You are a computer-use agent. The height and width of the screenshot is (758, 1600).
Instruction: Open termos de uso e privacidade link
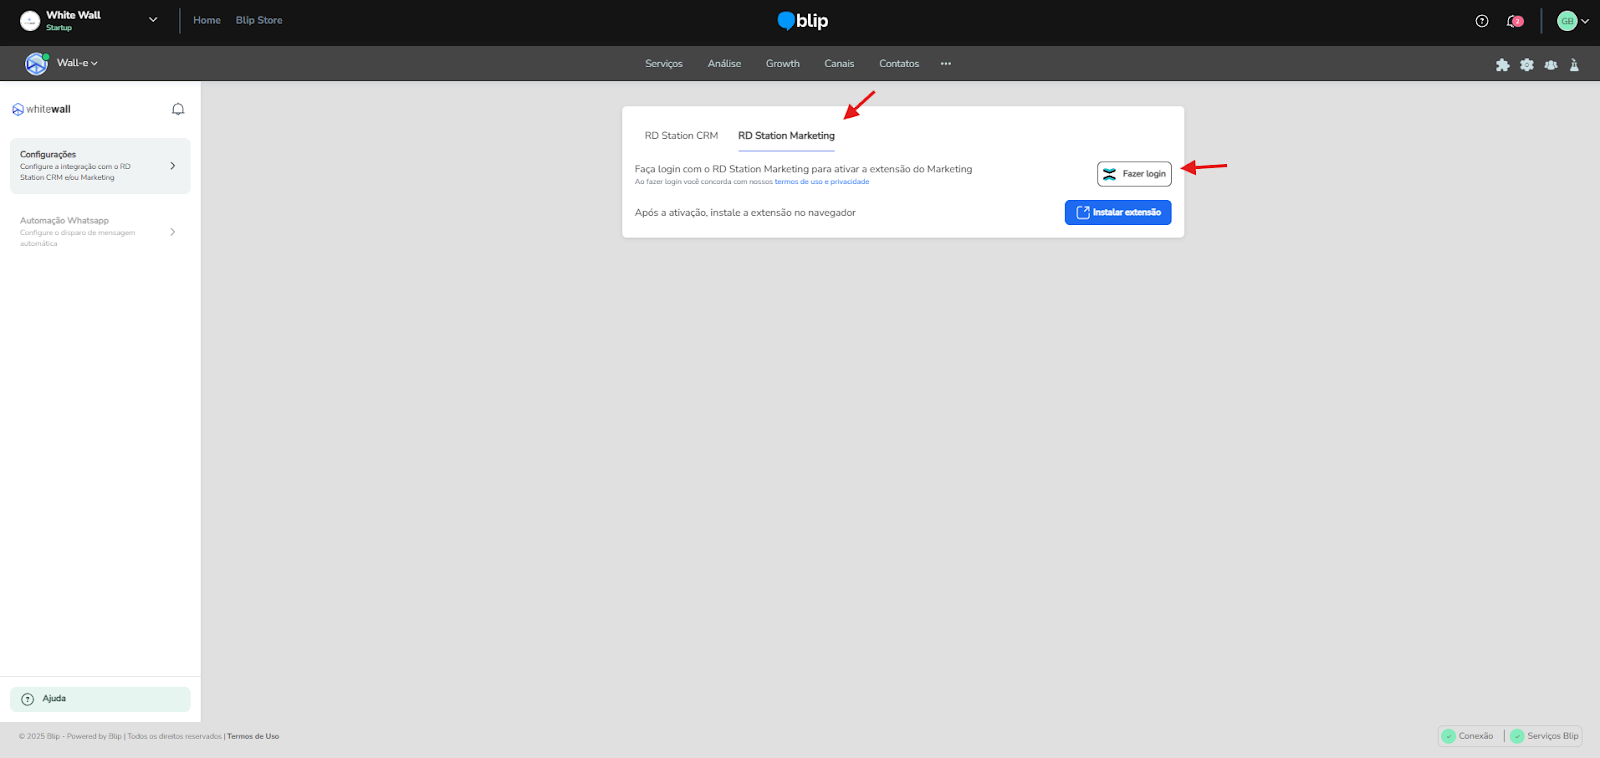pyautogui.click(x=821, y=182)
